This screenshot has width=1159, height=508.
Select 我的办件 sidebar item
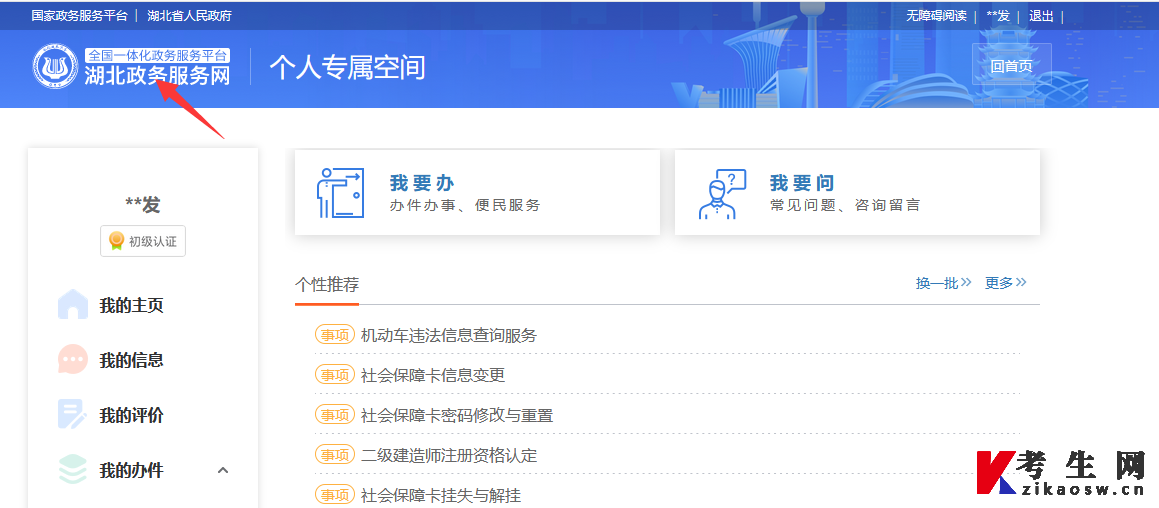point(132,470)
